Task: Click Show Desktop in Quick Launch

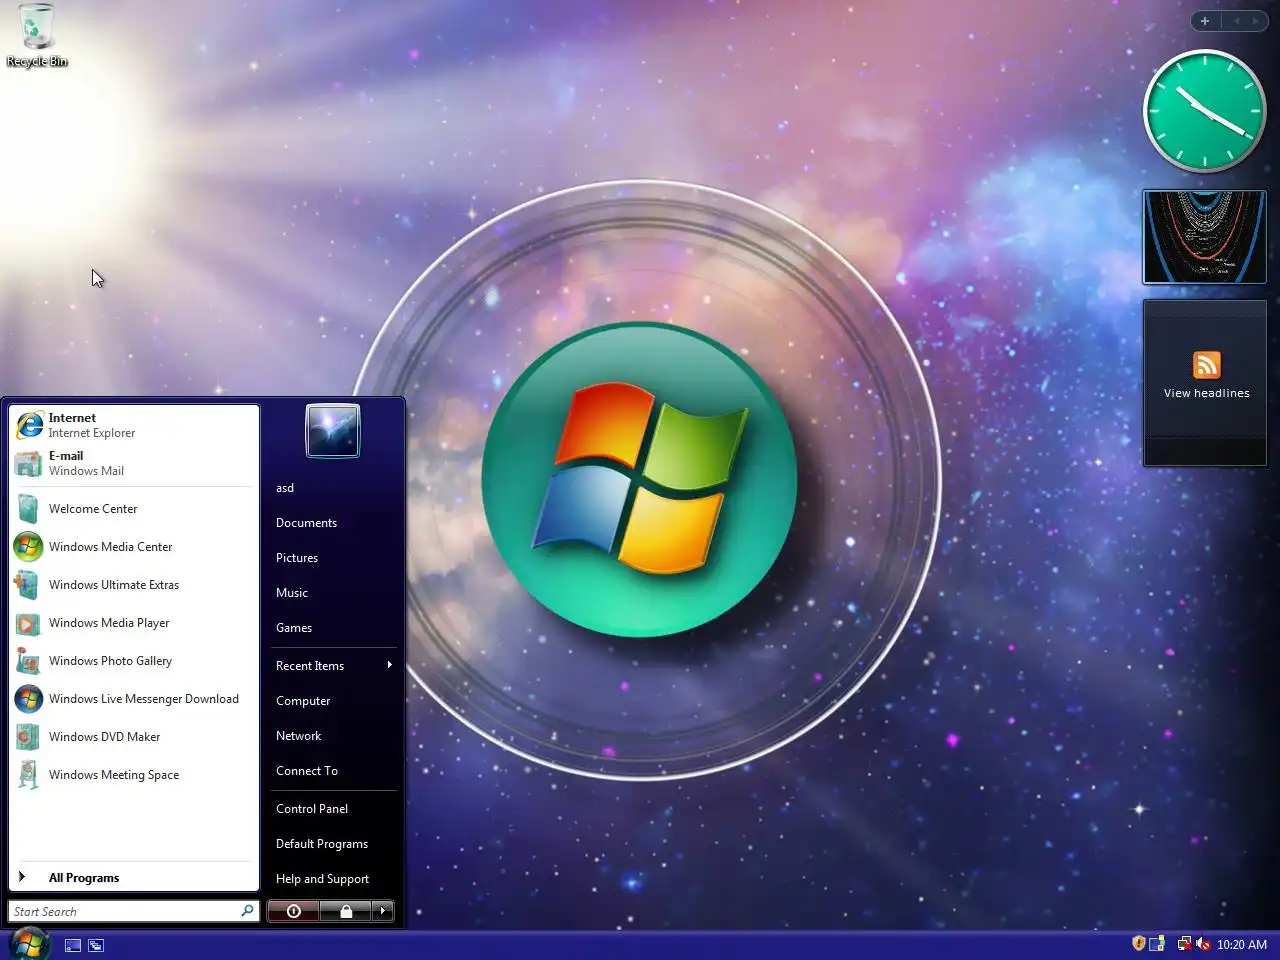Action: (x=73, y=945)
